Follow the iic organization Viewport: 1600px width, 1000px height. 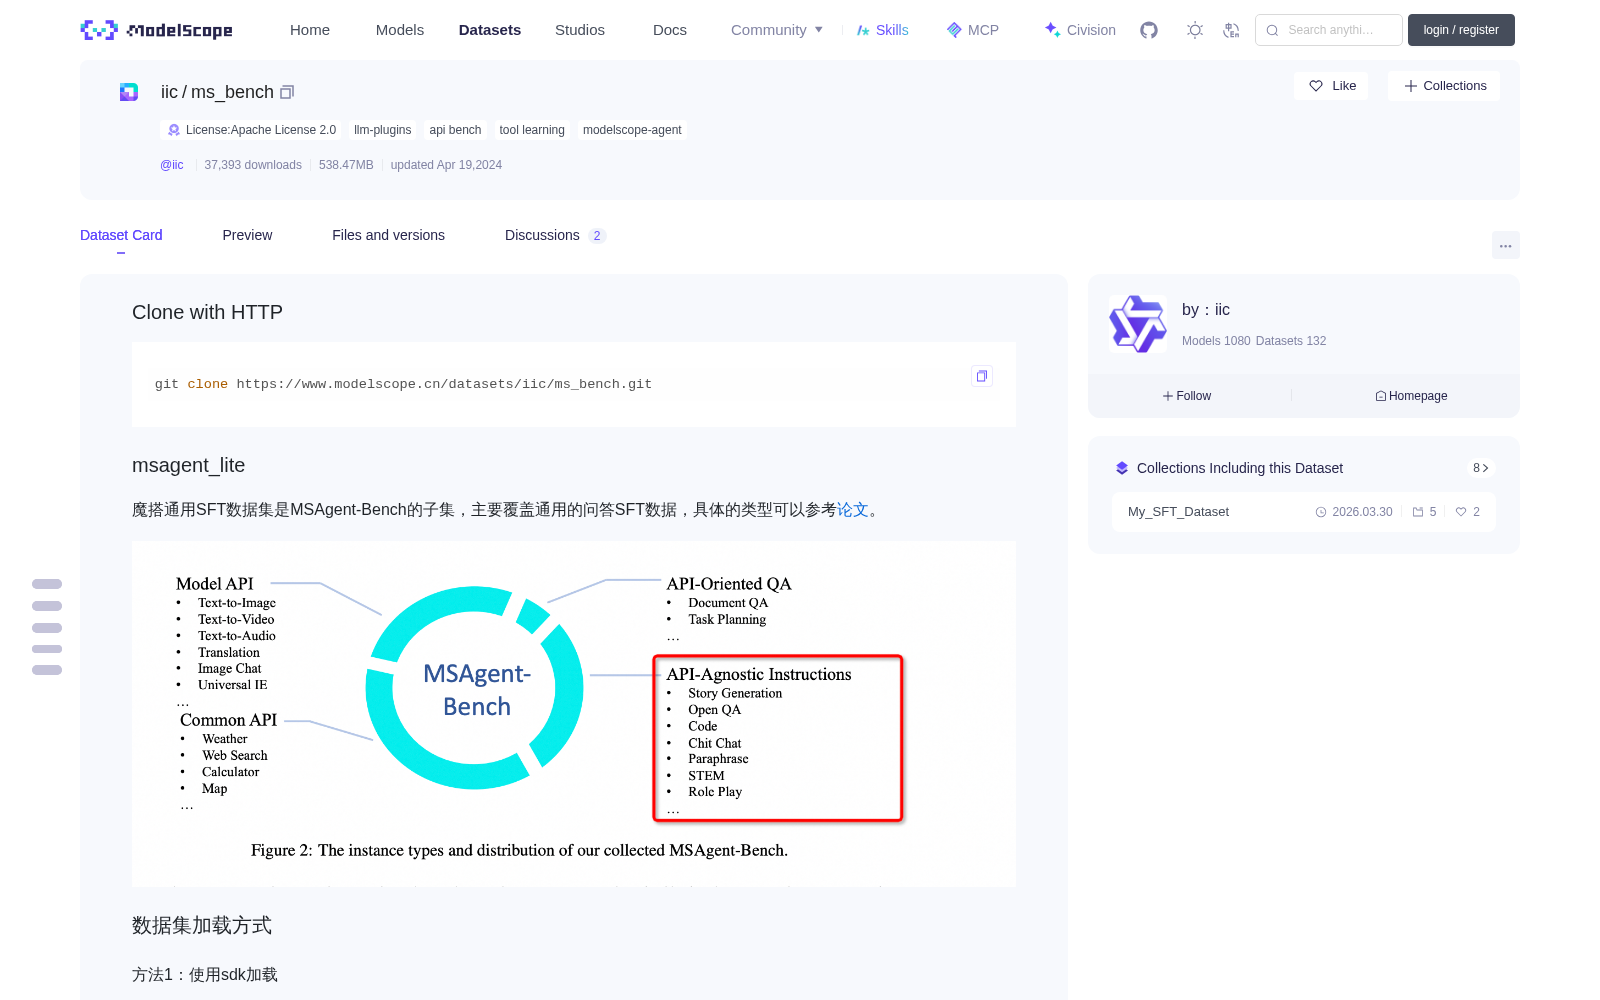pos(1187,396)
